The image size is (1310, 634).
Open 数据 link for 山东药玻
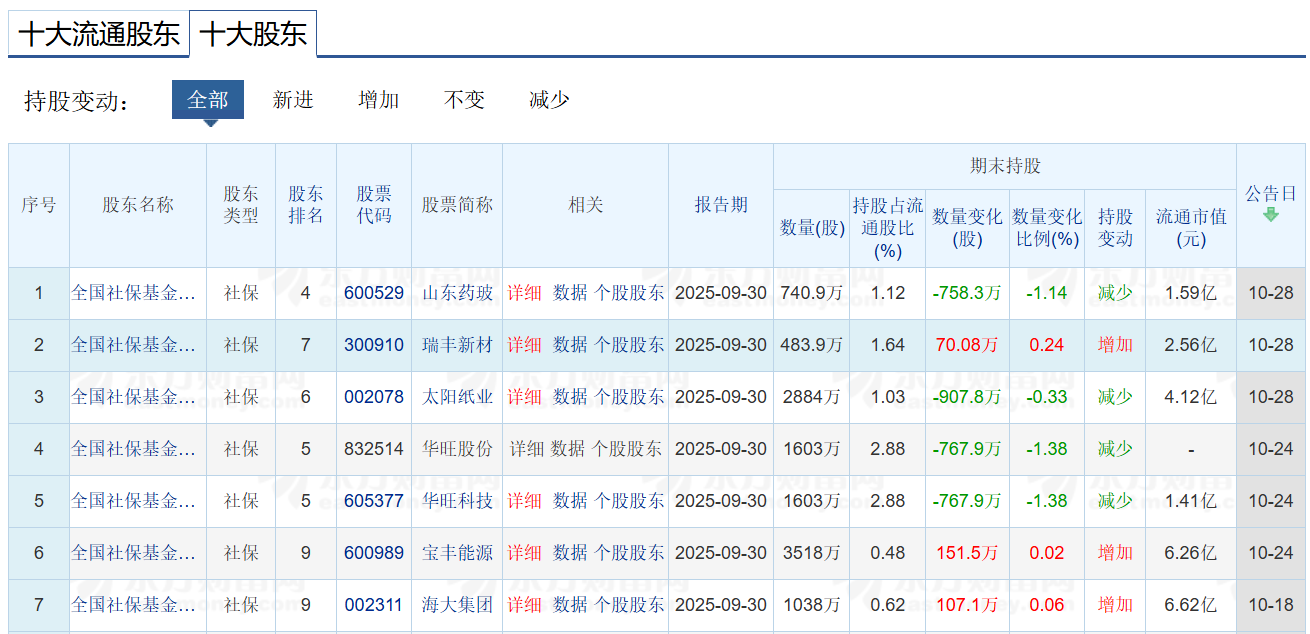point(570,293)
